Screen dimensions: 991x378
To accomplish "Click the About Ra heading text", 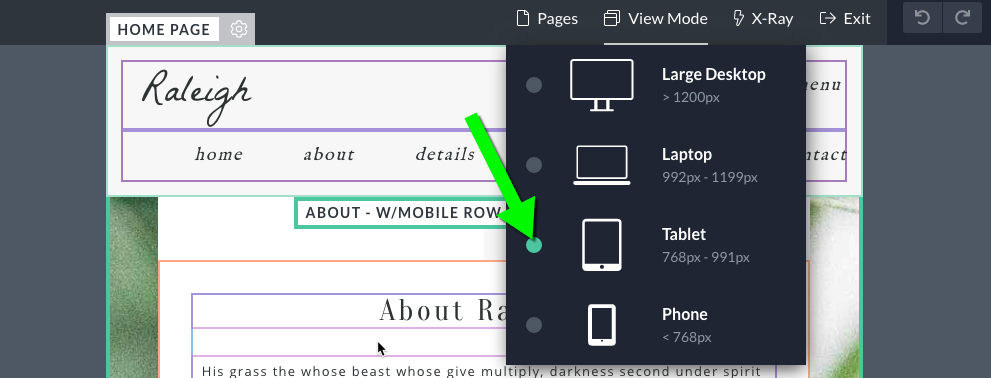I will pos(442,310).
